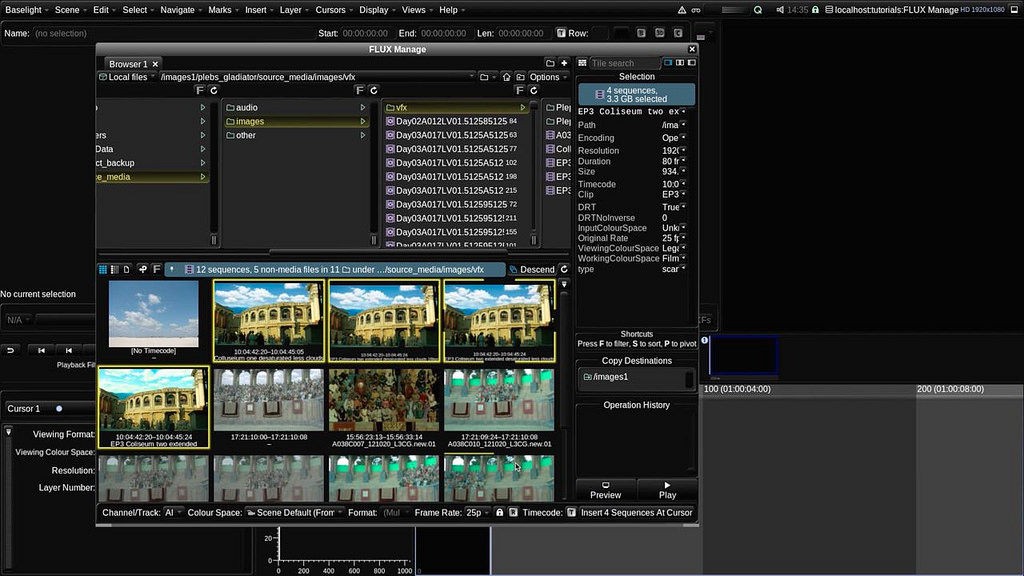Click the tile area dropdown arrow below refresh
Viewport: 1024px width, 576px height.
coord(564,284)
